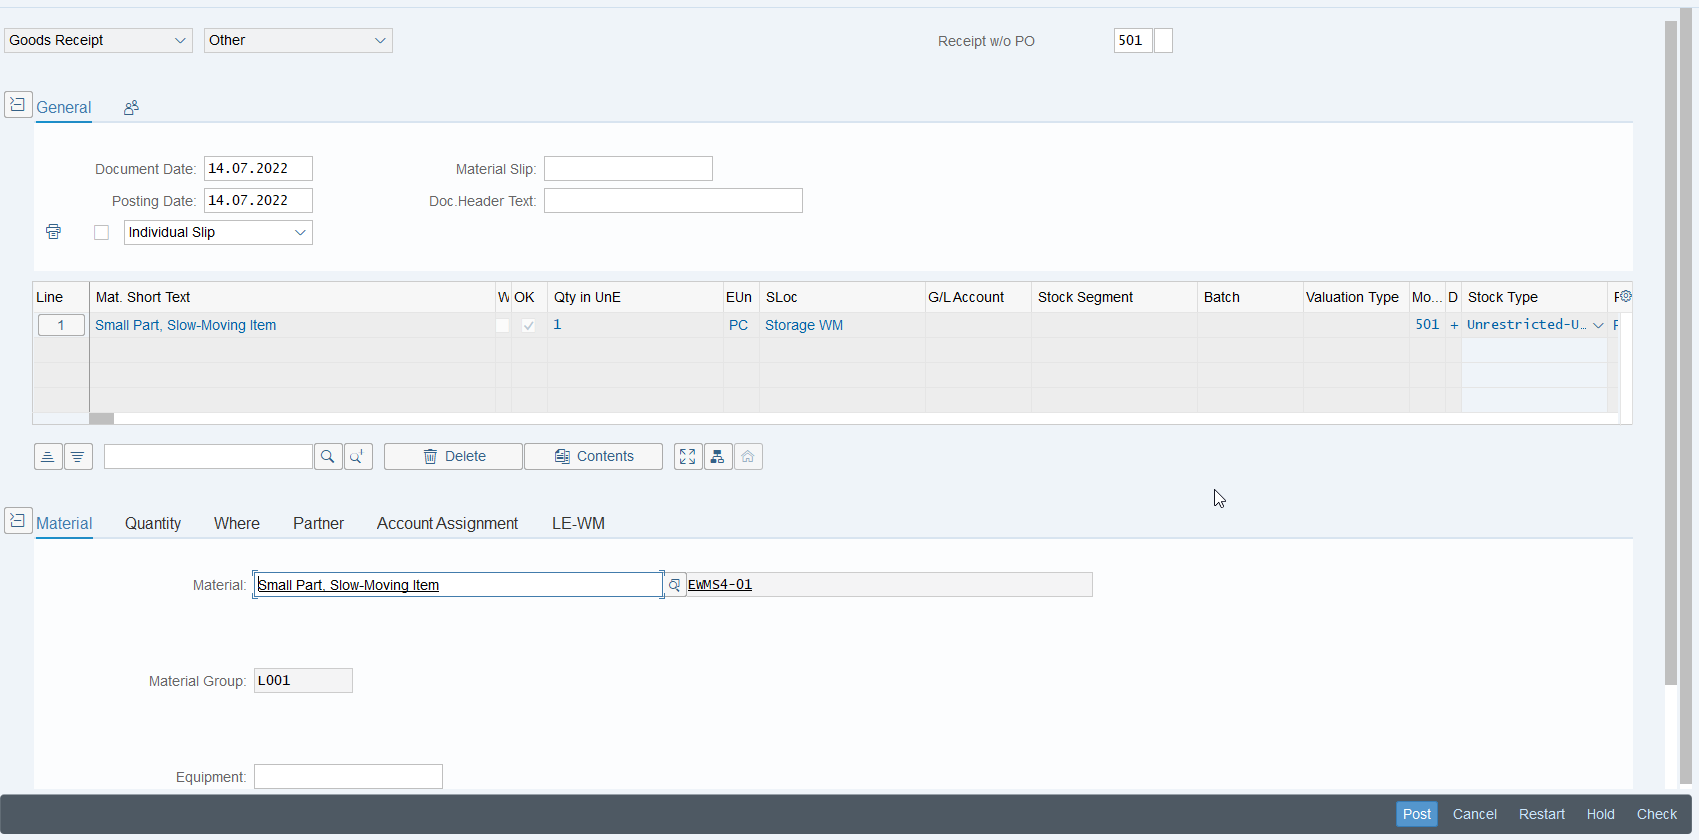Click the Equipment input field
Viewport: 1699px width, 840px height.
tap(348, 777)
